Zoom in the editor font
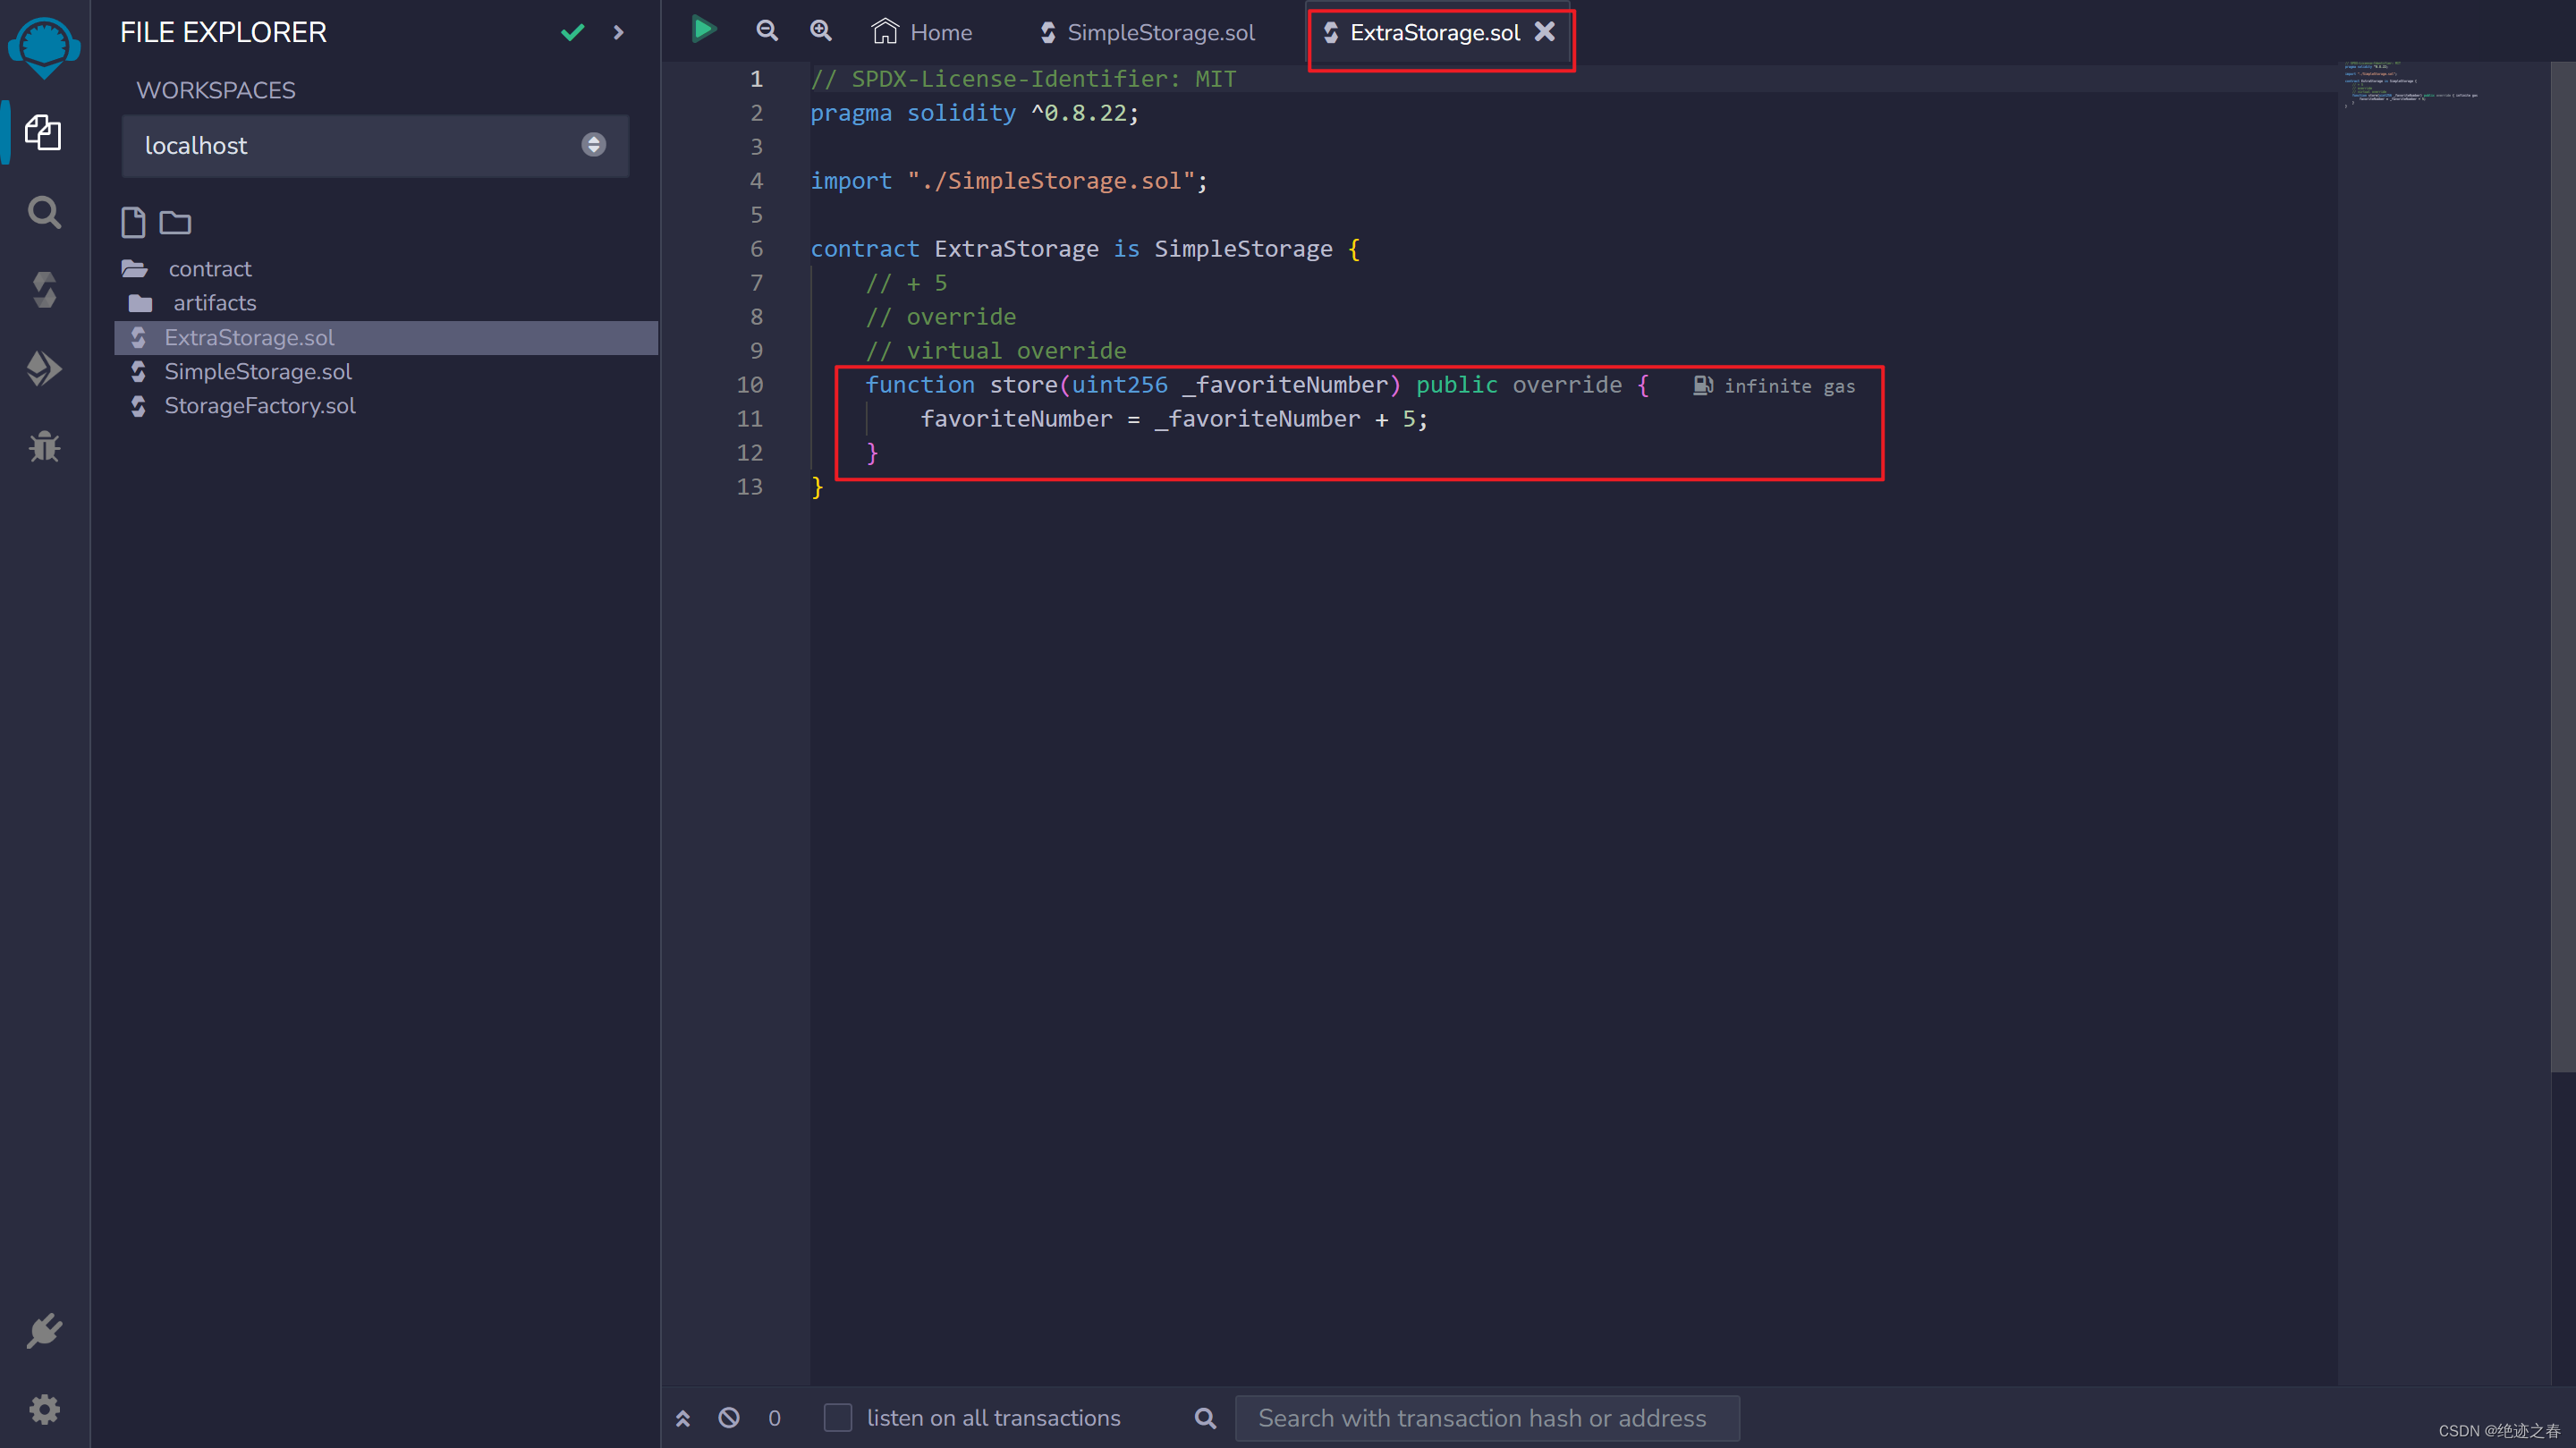 [x=821, y=31]
